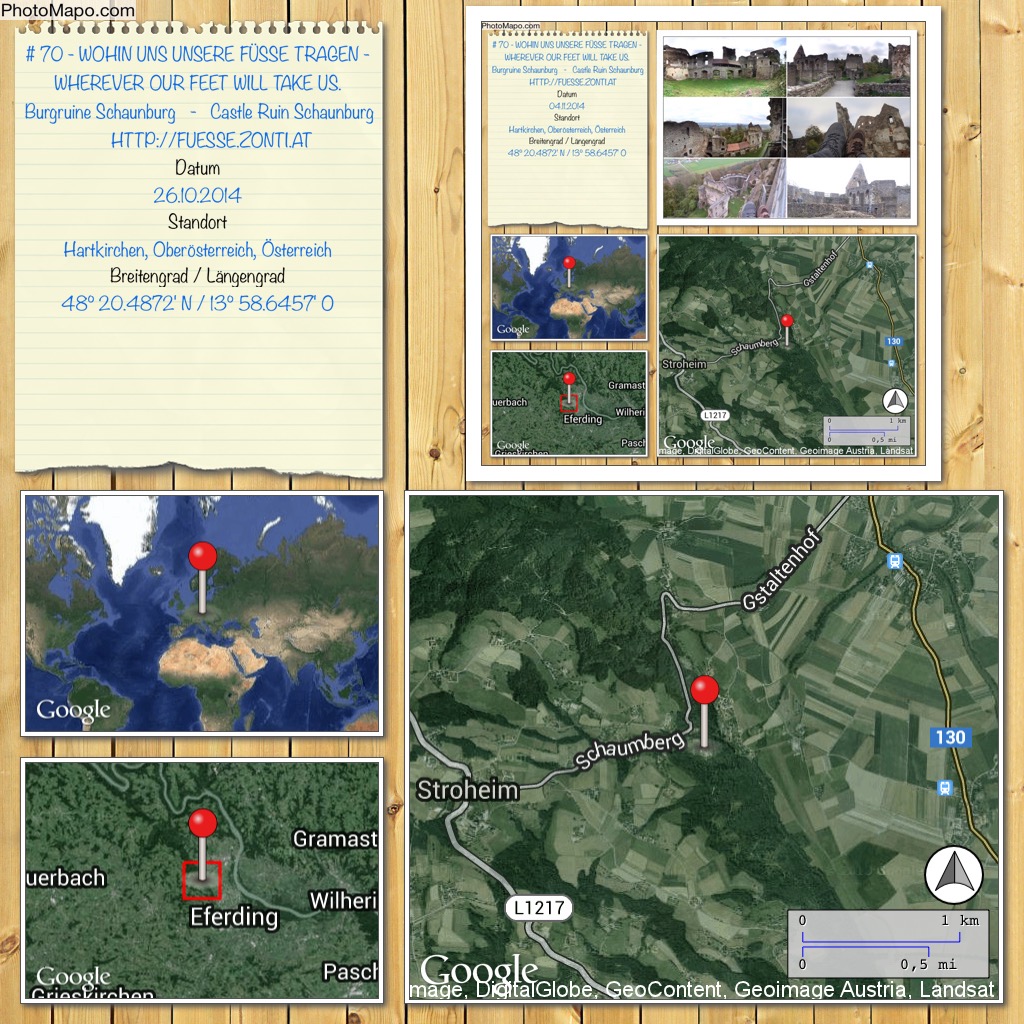
Task: Open the bottom-right castle photo in the preview
Action: [x=848, y=189]
